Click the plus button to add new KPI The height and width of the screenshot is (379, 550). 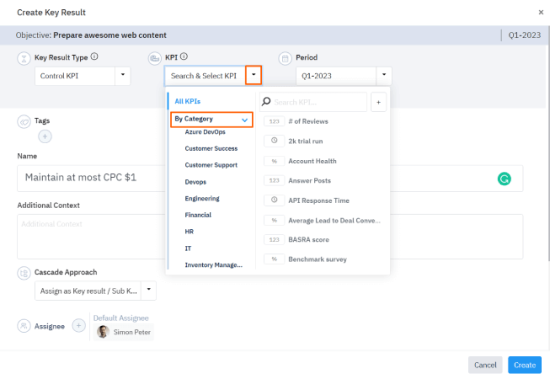[x=378, y=102]
